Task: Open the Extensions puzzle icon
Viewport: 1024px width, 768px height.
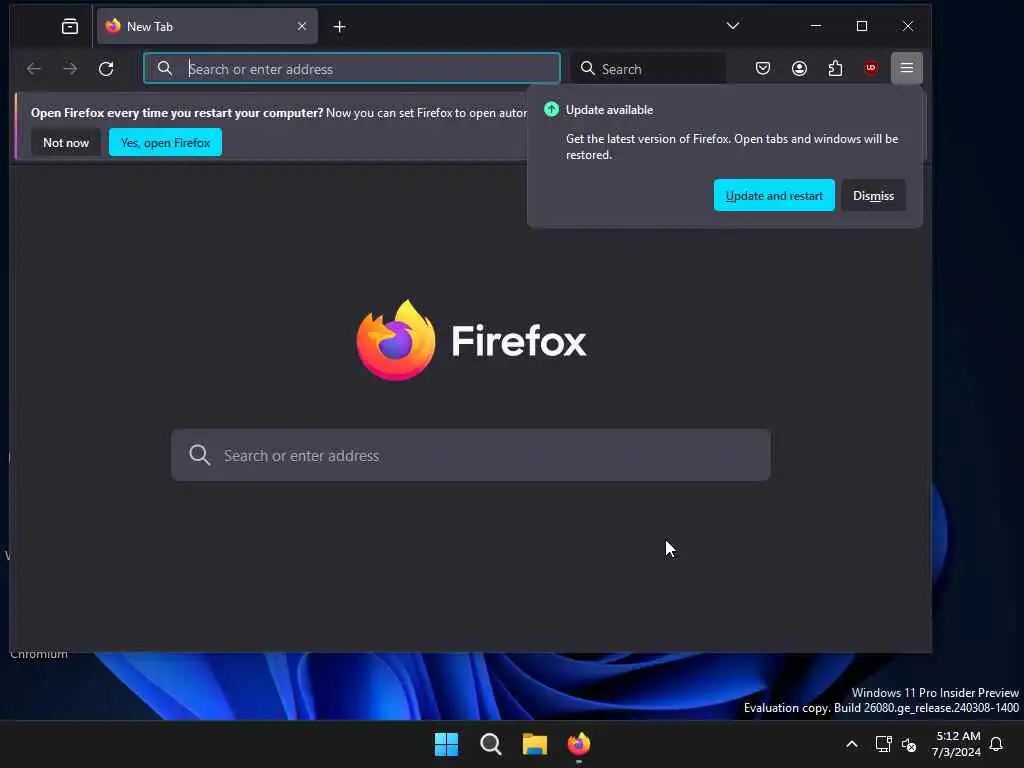Action: click(835, 68)
